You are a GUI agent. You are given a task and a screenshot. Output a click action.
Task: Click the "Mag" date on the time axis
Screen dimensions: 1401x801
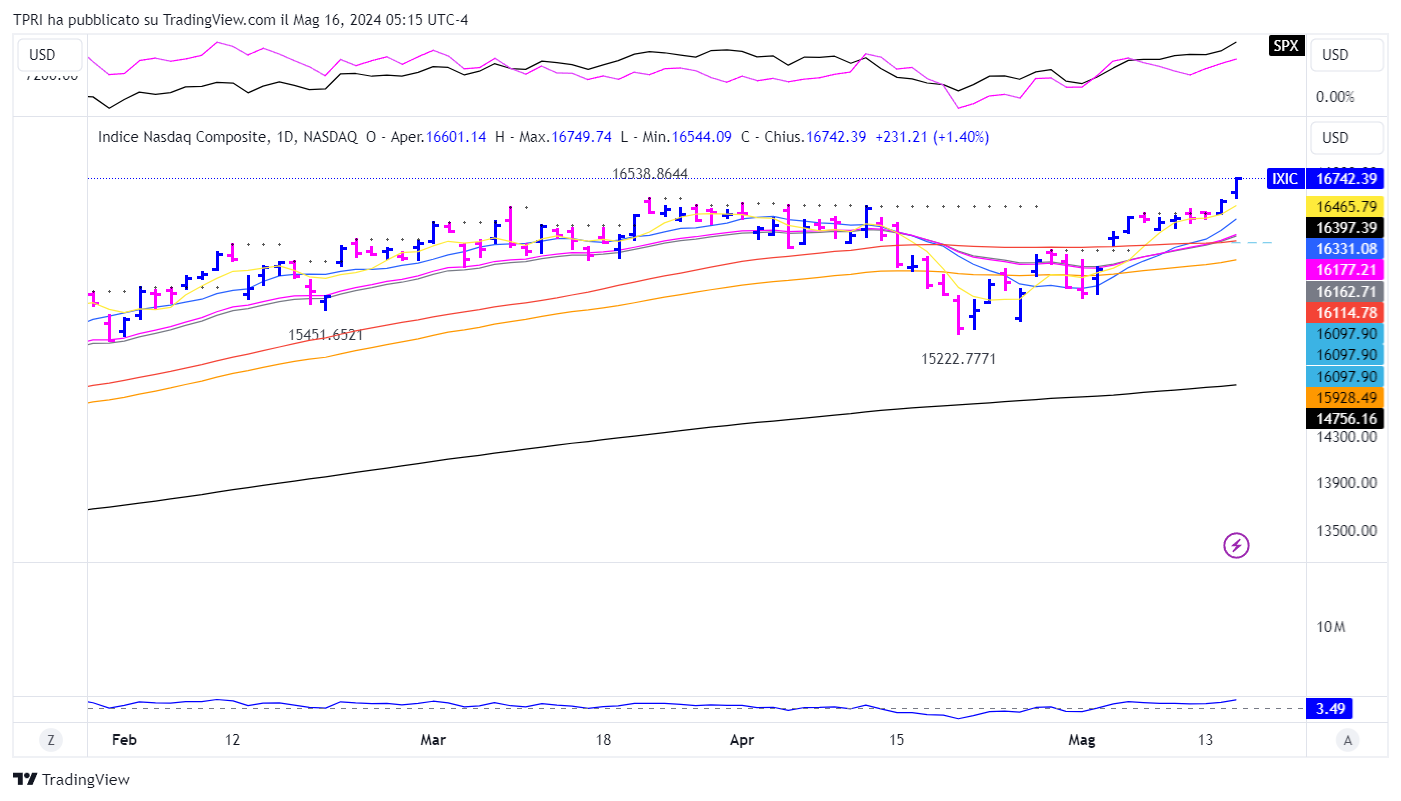point(1082,740)
